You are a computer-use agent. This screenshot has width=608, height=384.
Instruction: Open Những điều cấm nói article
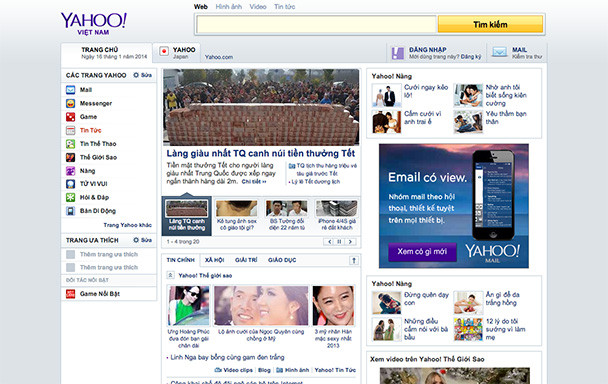pos(426,329)
